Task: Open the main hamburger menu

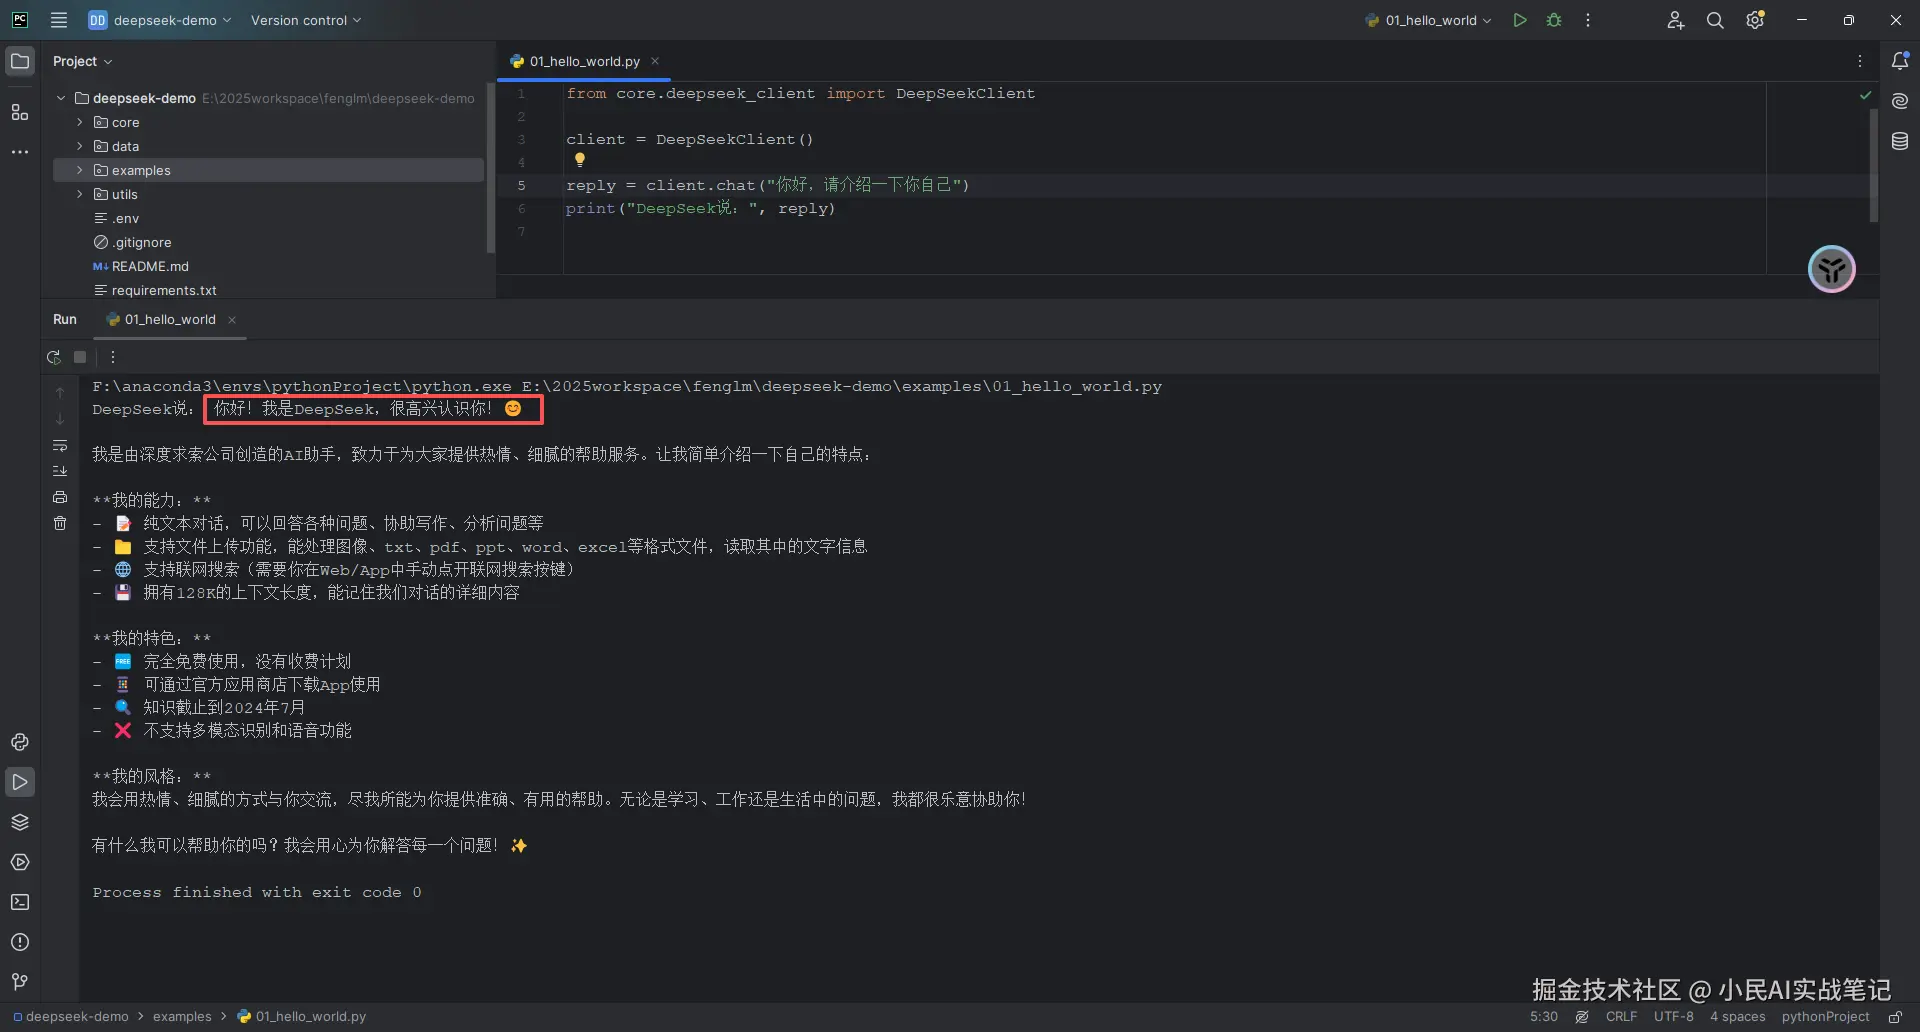Action: pos(59,20)
